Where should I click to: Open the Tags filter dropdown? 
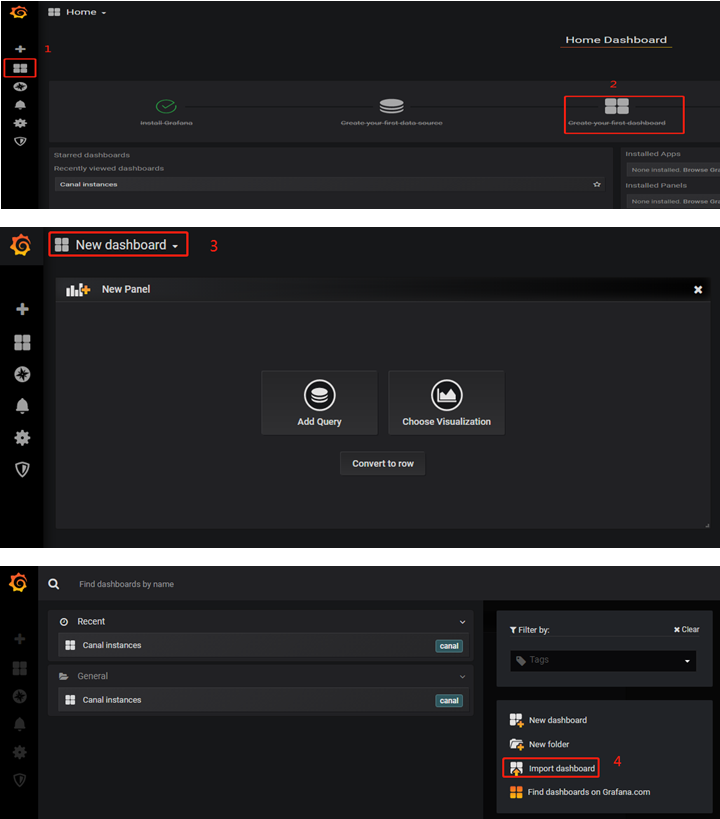click(x=603, y=660)
